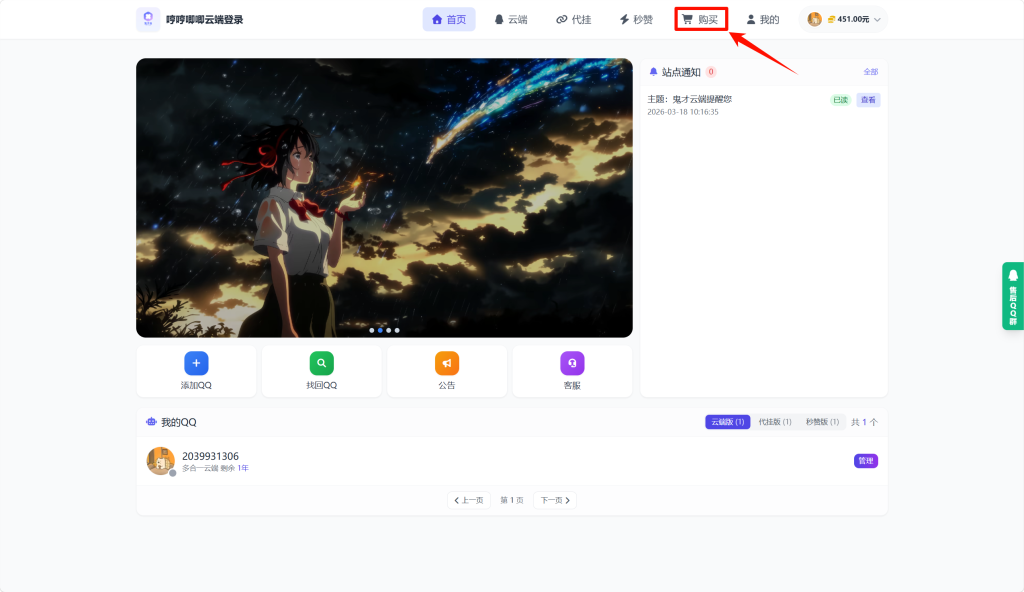
Task: Click the anime banner image
Action: (384, 198)
